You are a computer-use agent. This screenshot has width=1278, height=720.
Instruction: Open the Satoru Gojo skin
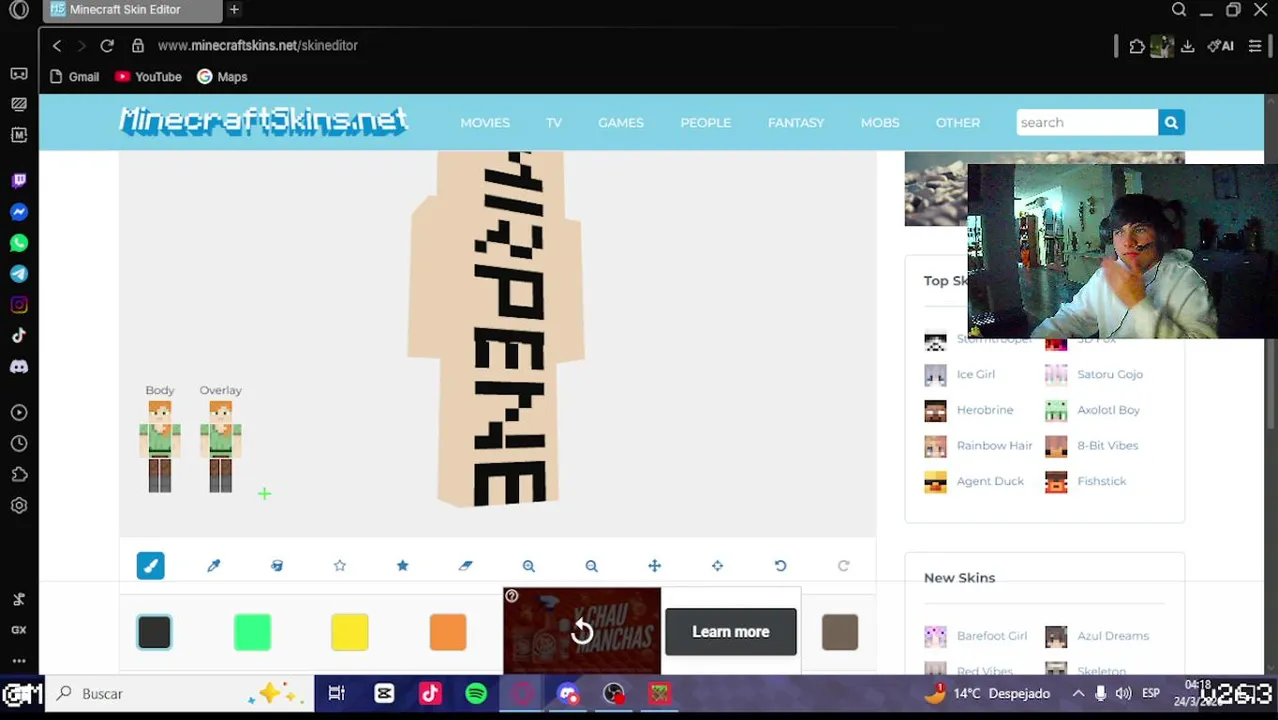[x=1110, y=374]
